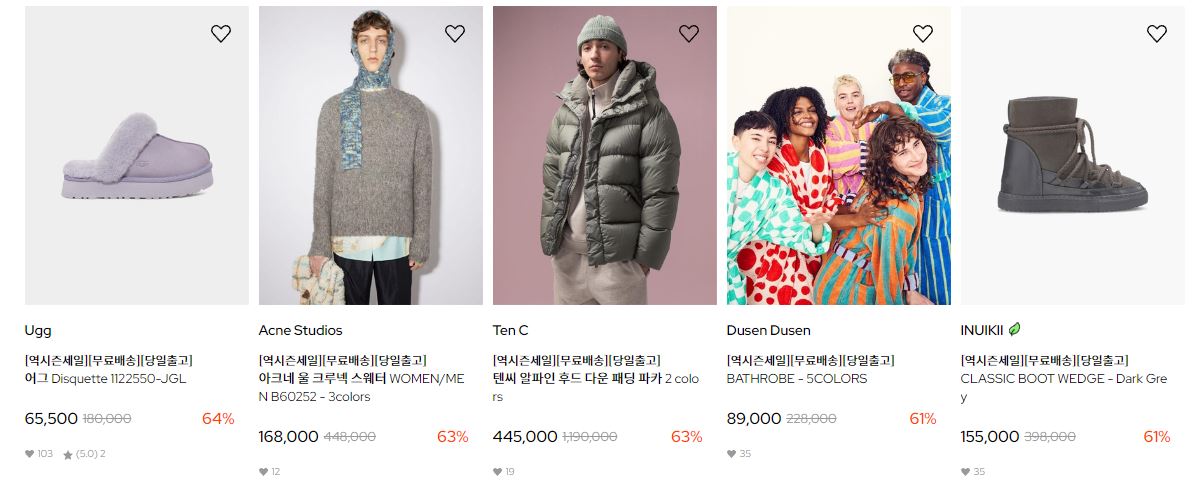View the INUIKII grey boot image
Viewport: 1196px width, 480px height.
click(1072, 156)
